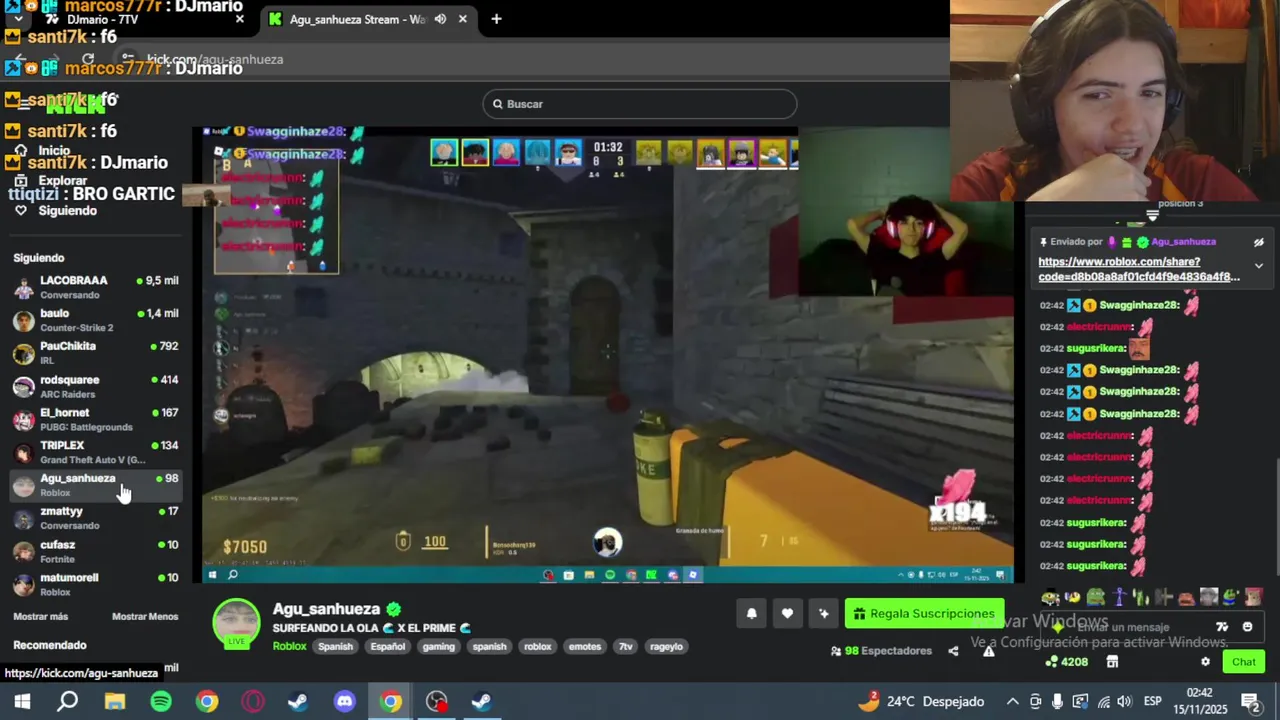The image size is (1280, 720).
Task: Open baulo channel in sidebar
Action: (x=96, y=320)
